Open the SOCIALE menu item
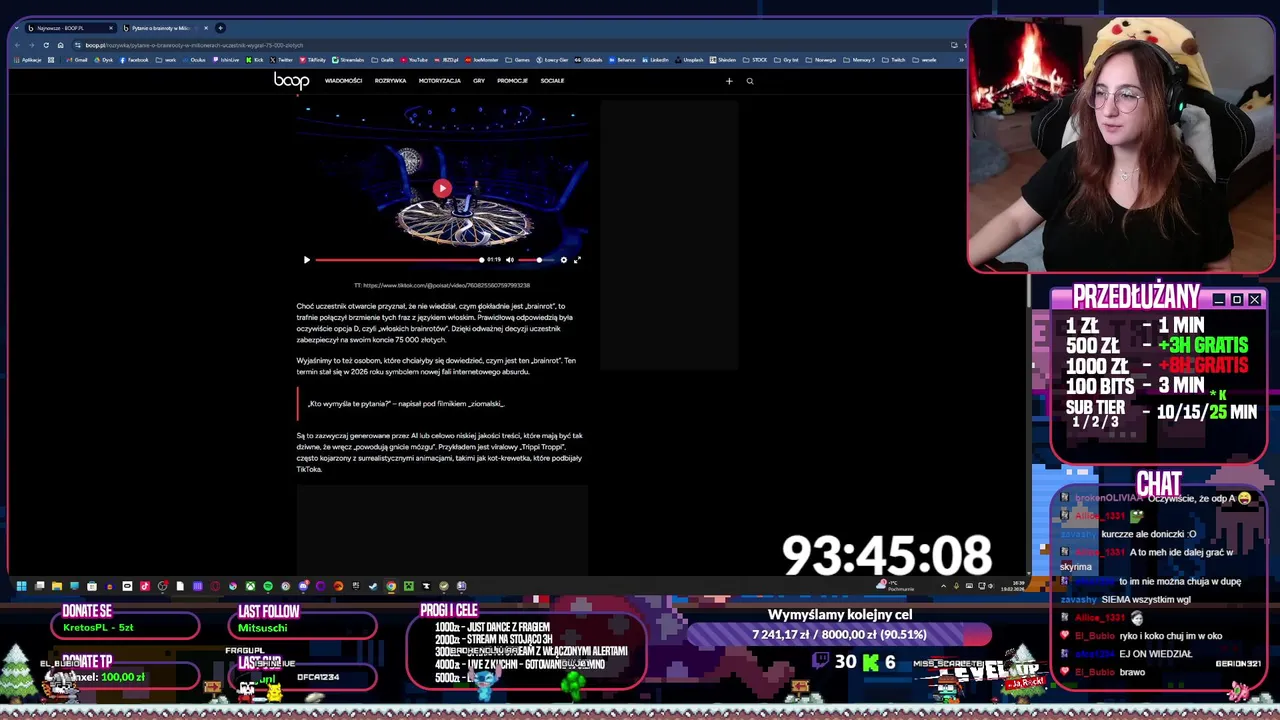Image resolution: width=1280 pixels, height=720 pixels. pyautogui.click(x=552, y=81)
